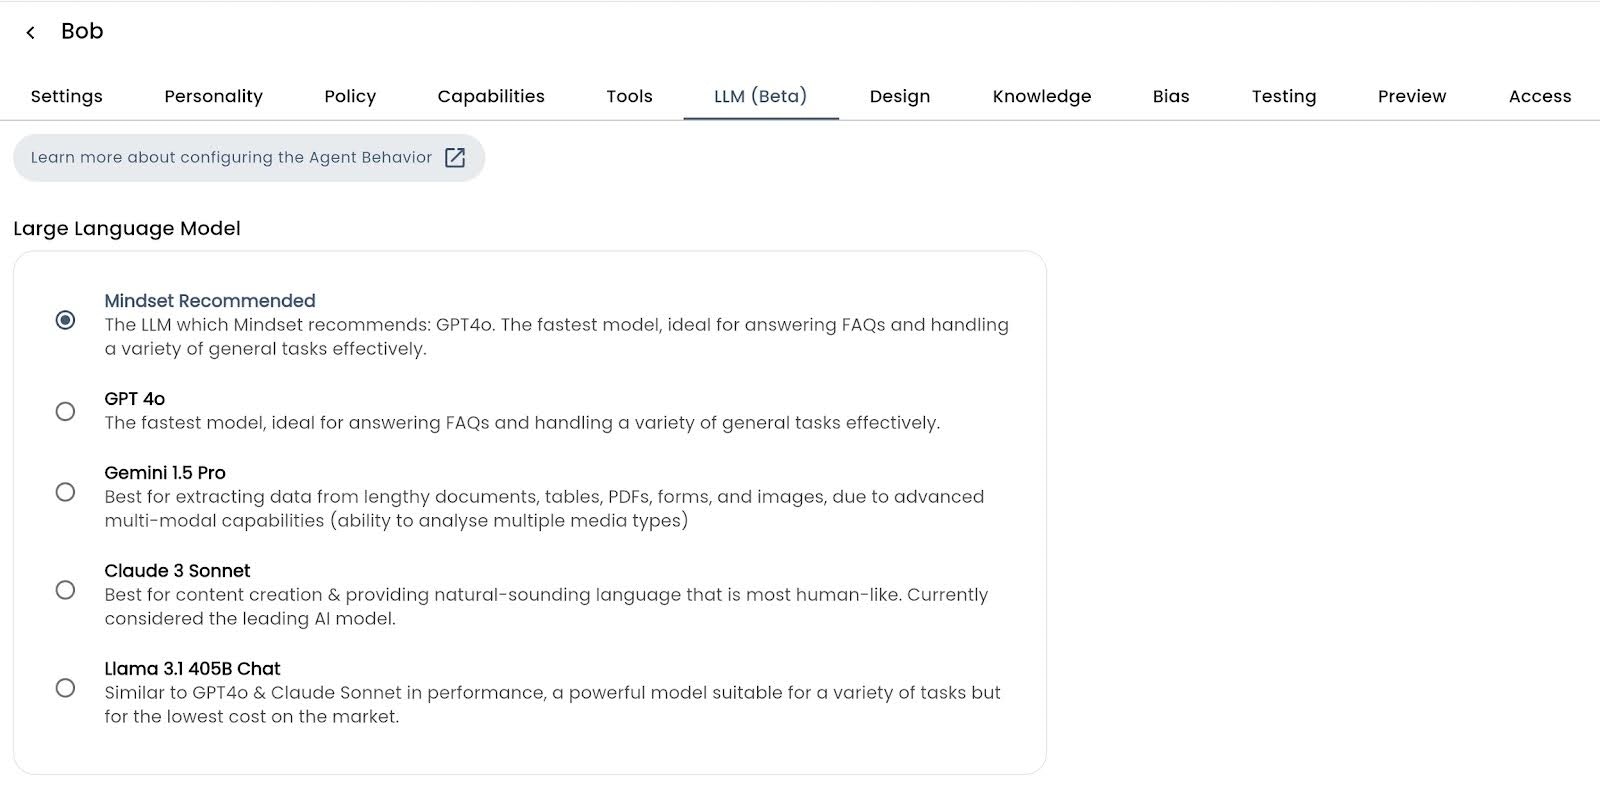
Task: Click Learn more about configuring the Agent Behavior
Action: coord(249,157)
